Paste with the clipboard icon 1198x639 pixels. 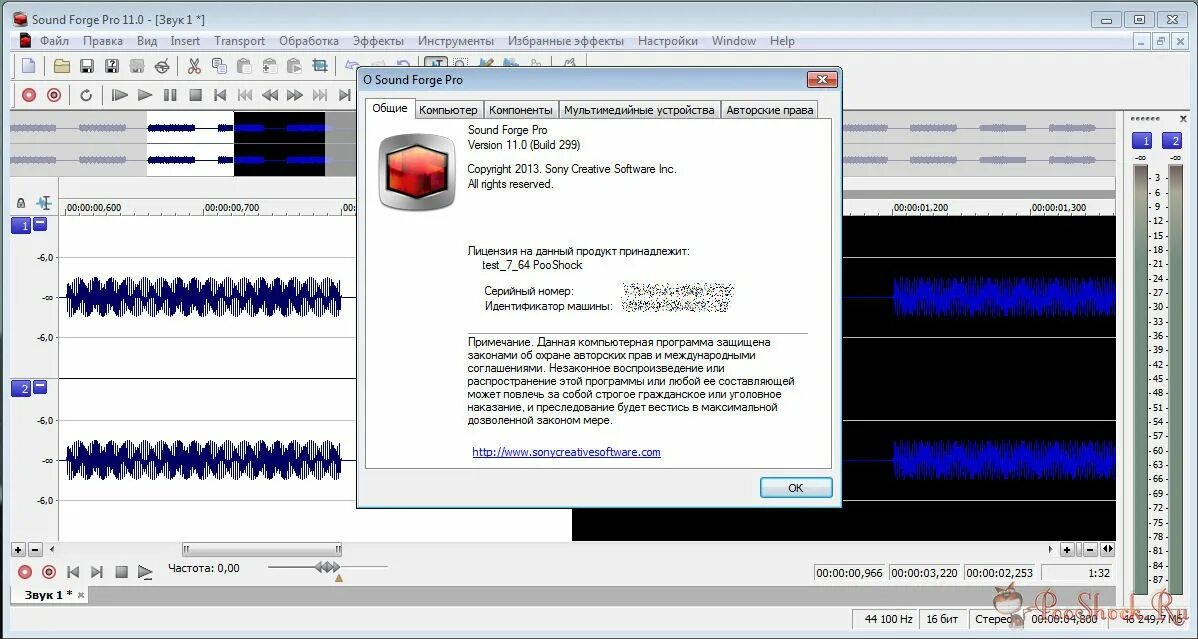tap(244, 66)
